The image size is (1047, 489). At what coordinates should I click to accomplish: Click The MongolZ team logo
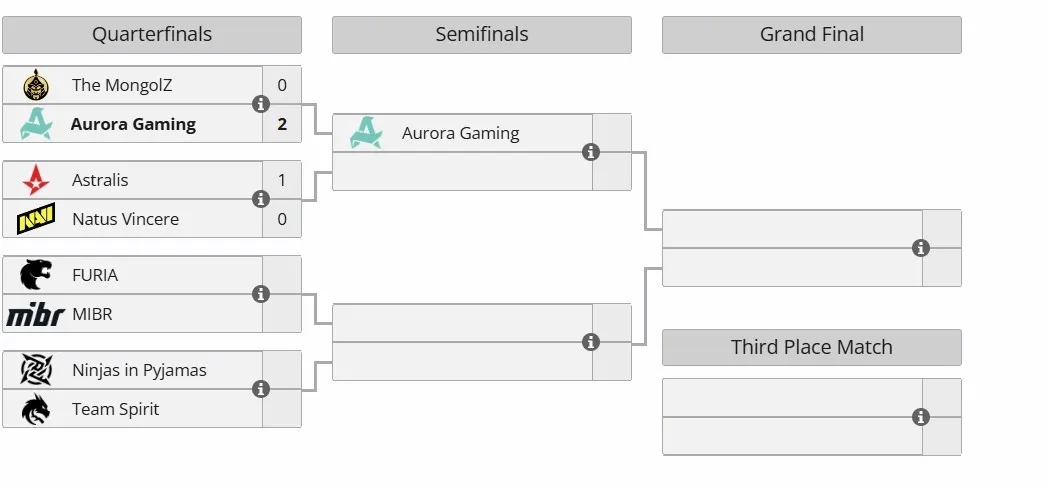click(35, 85)
